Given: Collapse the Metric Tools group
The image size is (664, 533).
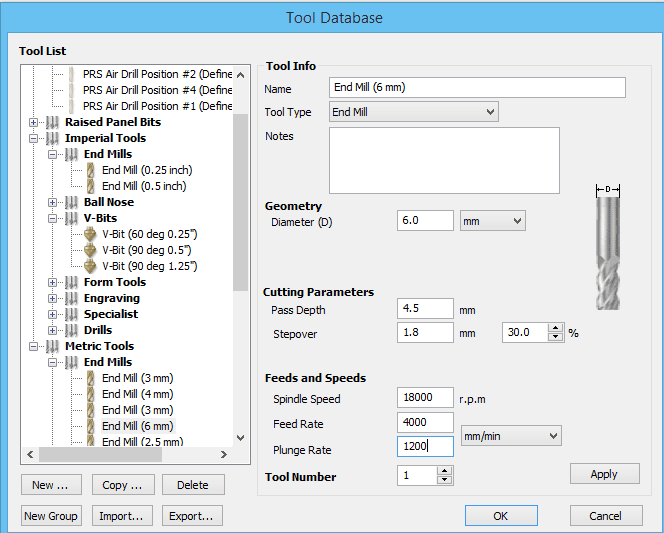Looking at the screenshot, I should pos(33,346).
